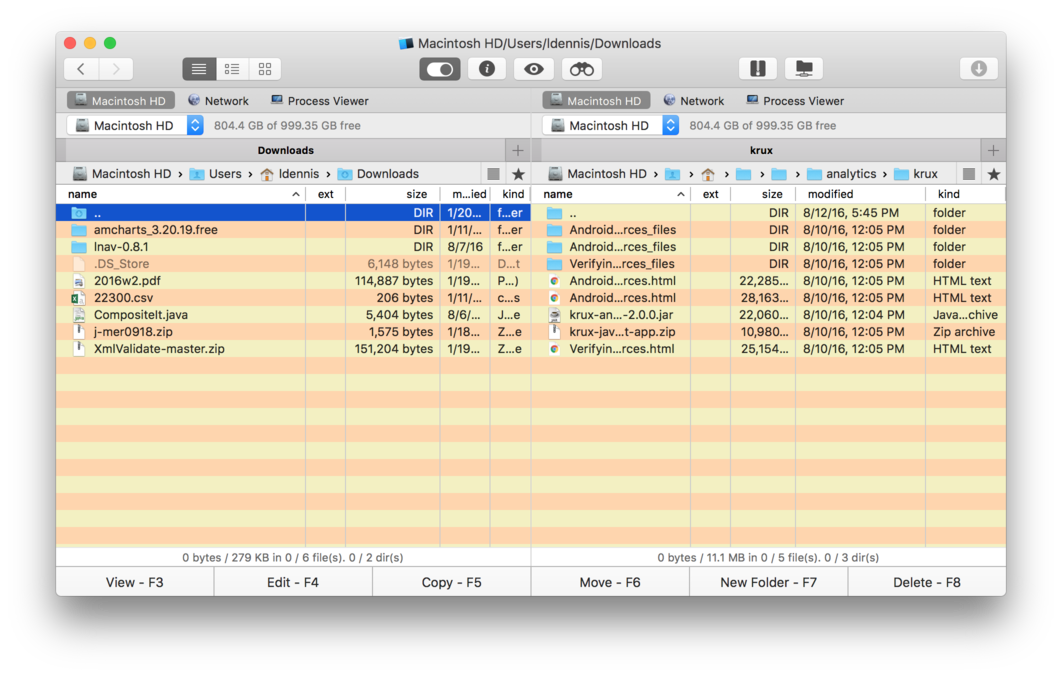Image resolution: width=1062 pixels, height=676 pixels.
Task: Open Network tab in left pane
Action: click(218, 101)
